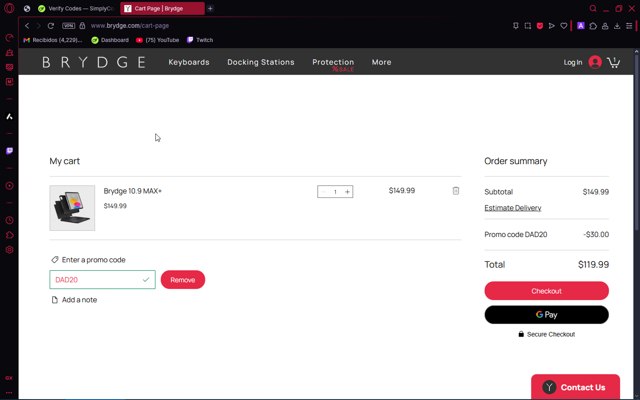The image size is (640, 400).
Task: Open the YouTube bookmark
Action: tap(158, 40)
